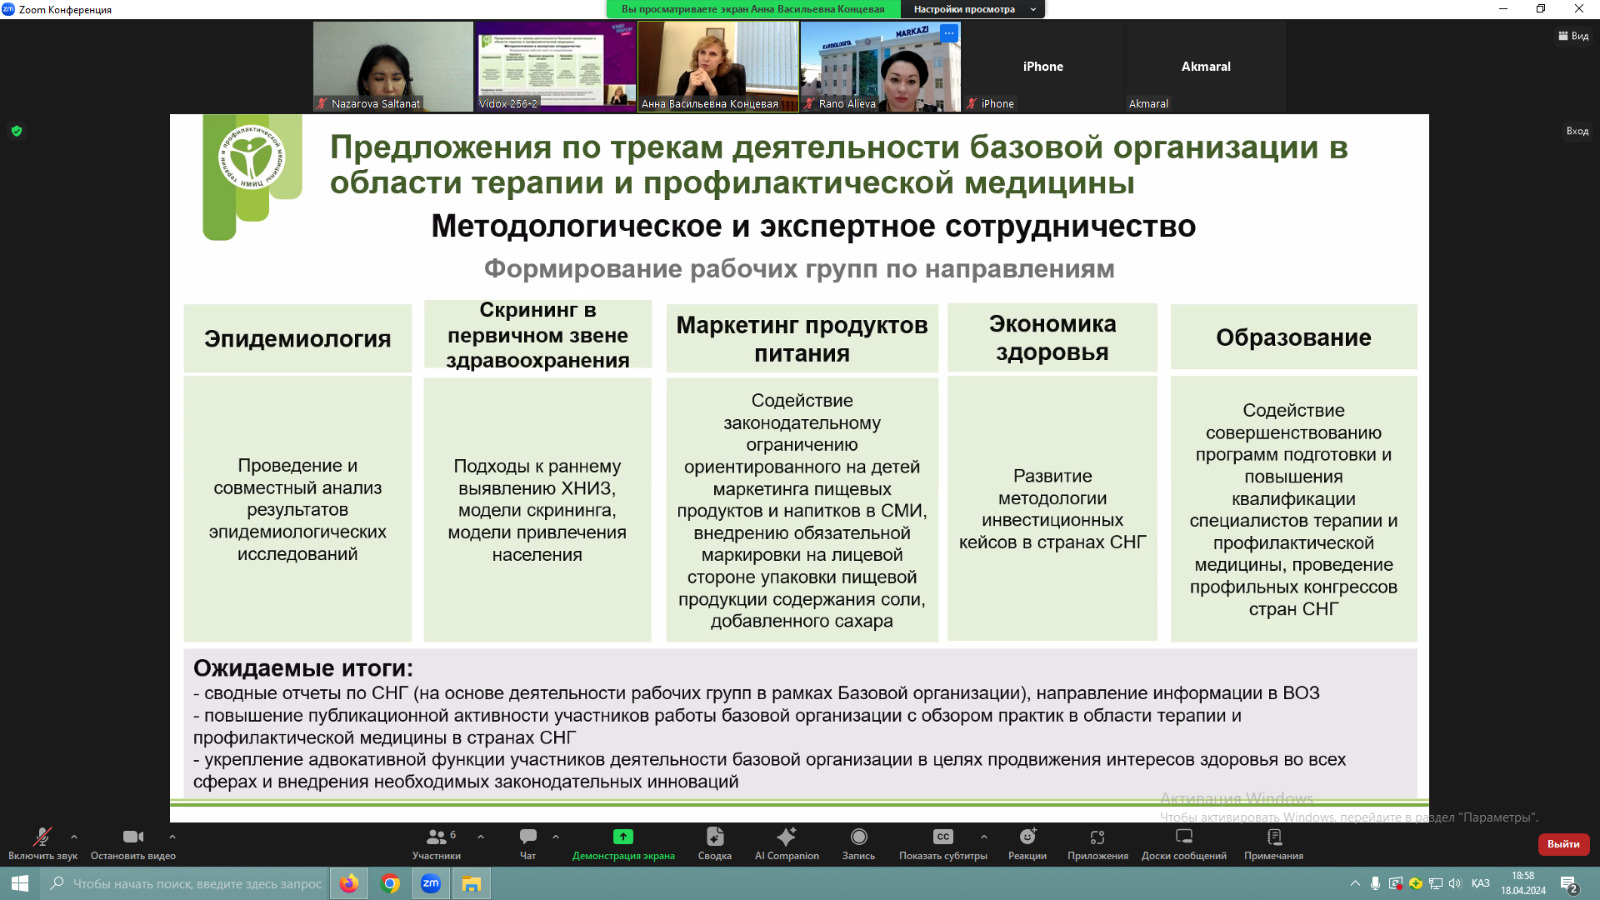Launch AI Companion

(786, 842)
